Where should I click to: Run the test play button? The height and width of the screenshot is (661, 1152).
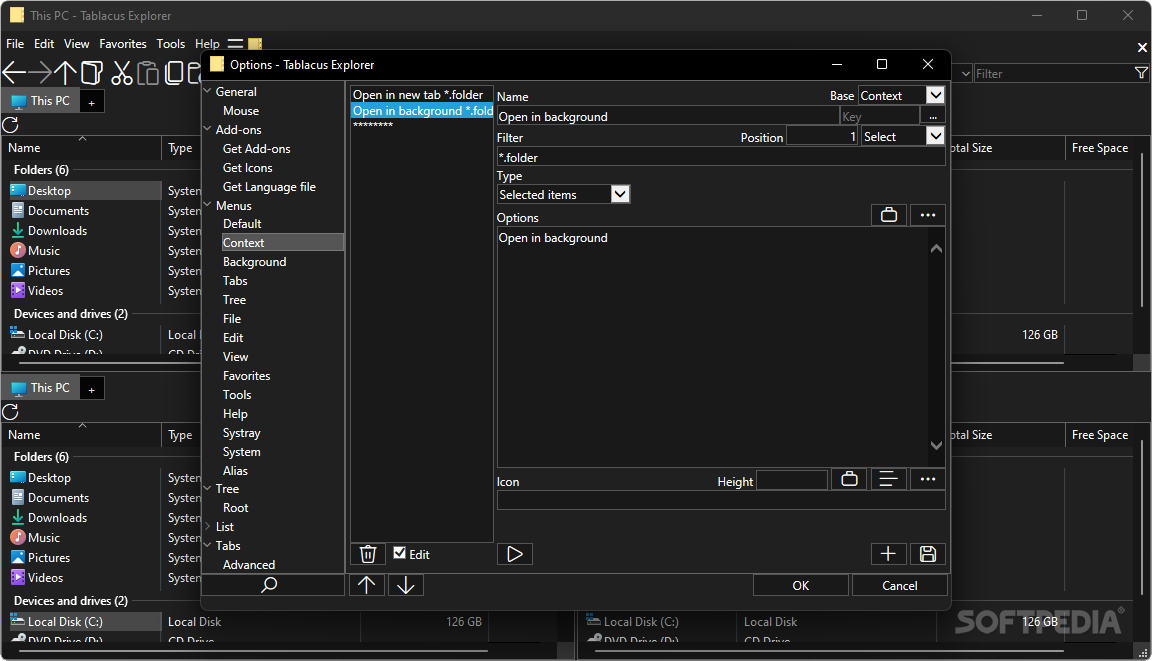[515, 554]
